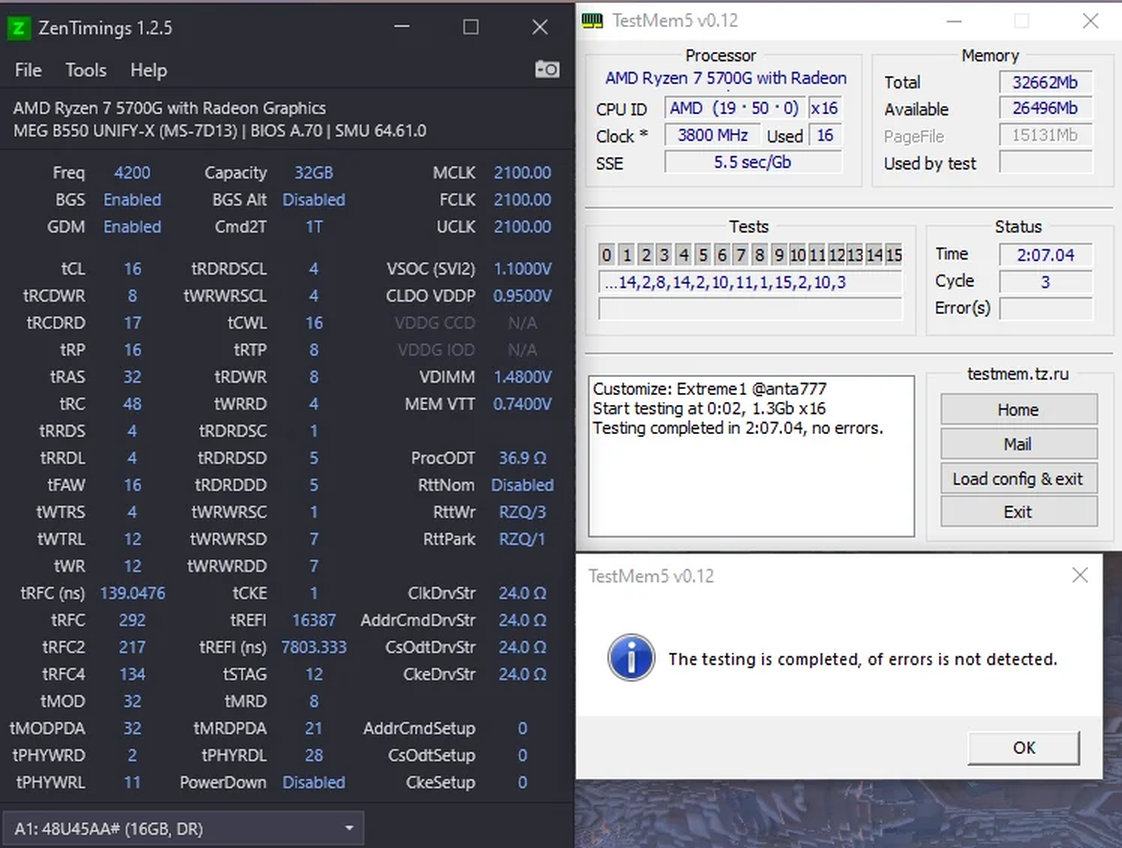Screen dimensions: 1122x848
Task: Click the tREFI value 16387
Action: coord(313,620)
